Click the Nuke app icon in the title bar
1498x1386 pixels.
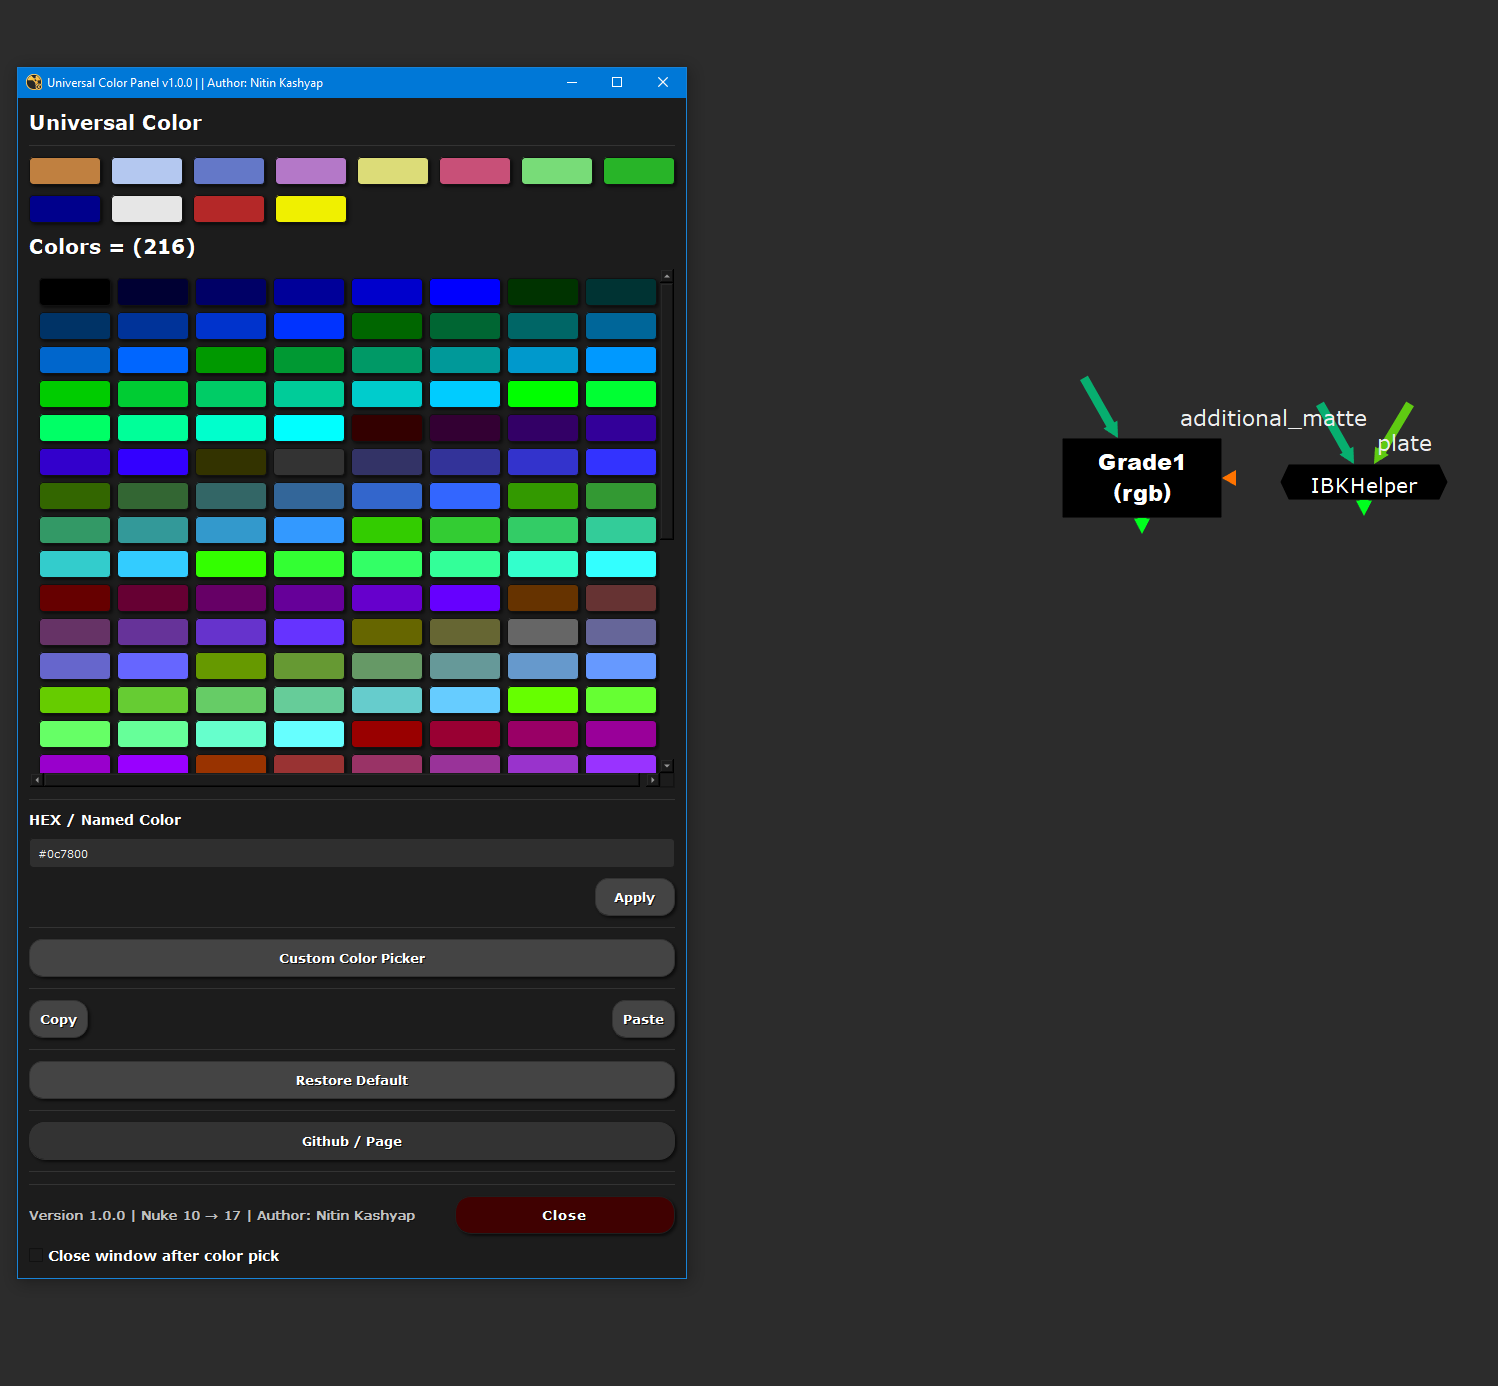34,83
